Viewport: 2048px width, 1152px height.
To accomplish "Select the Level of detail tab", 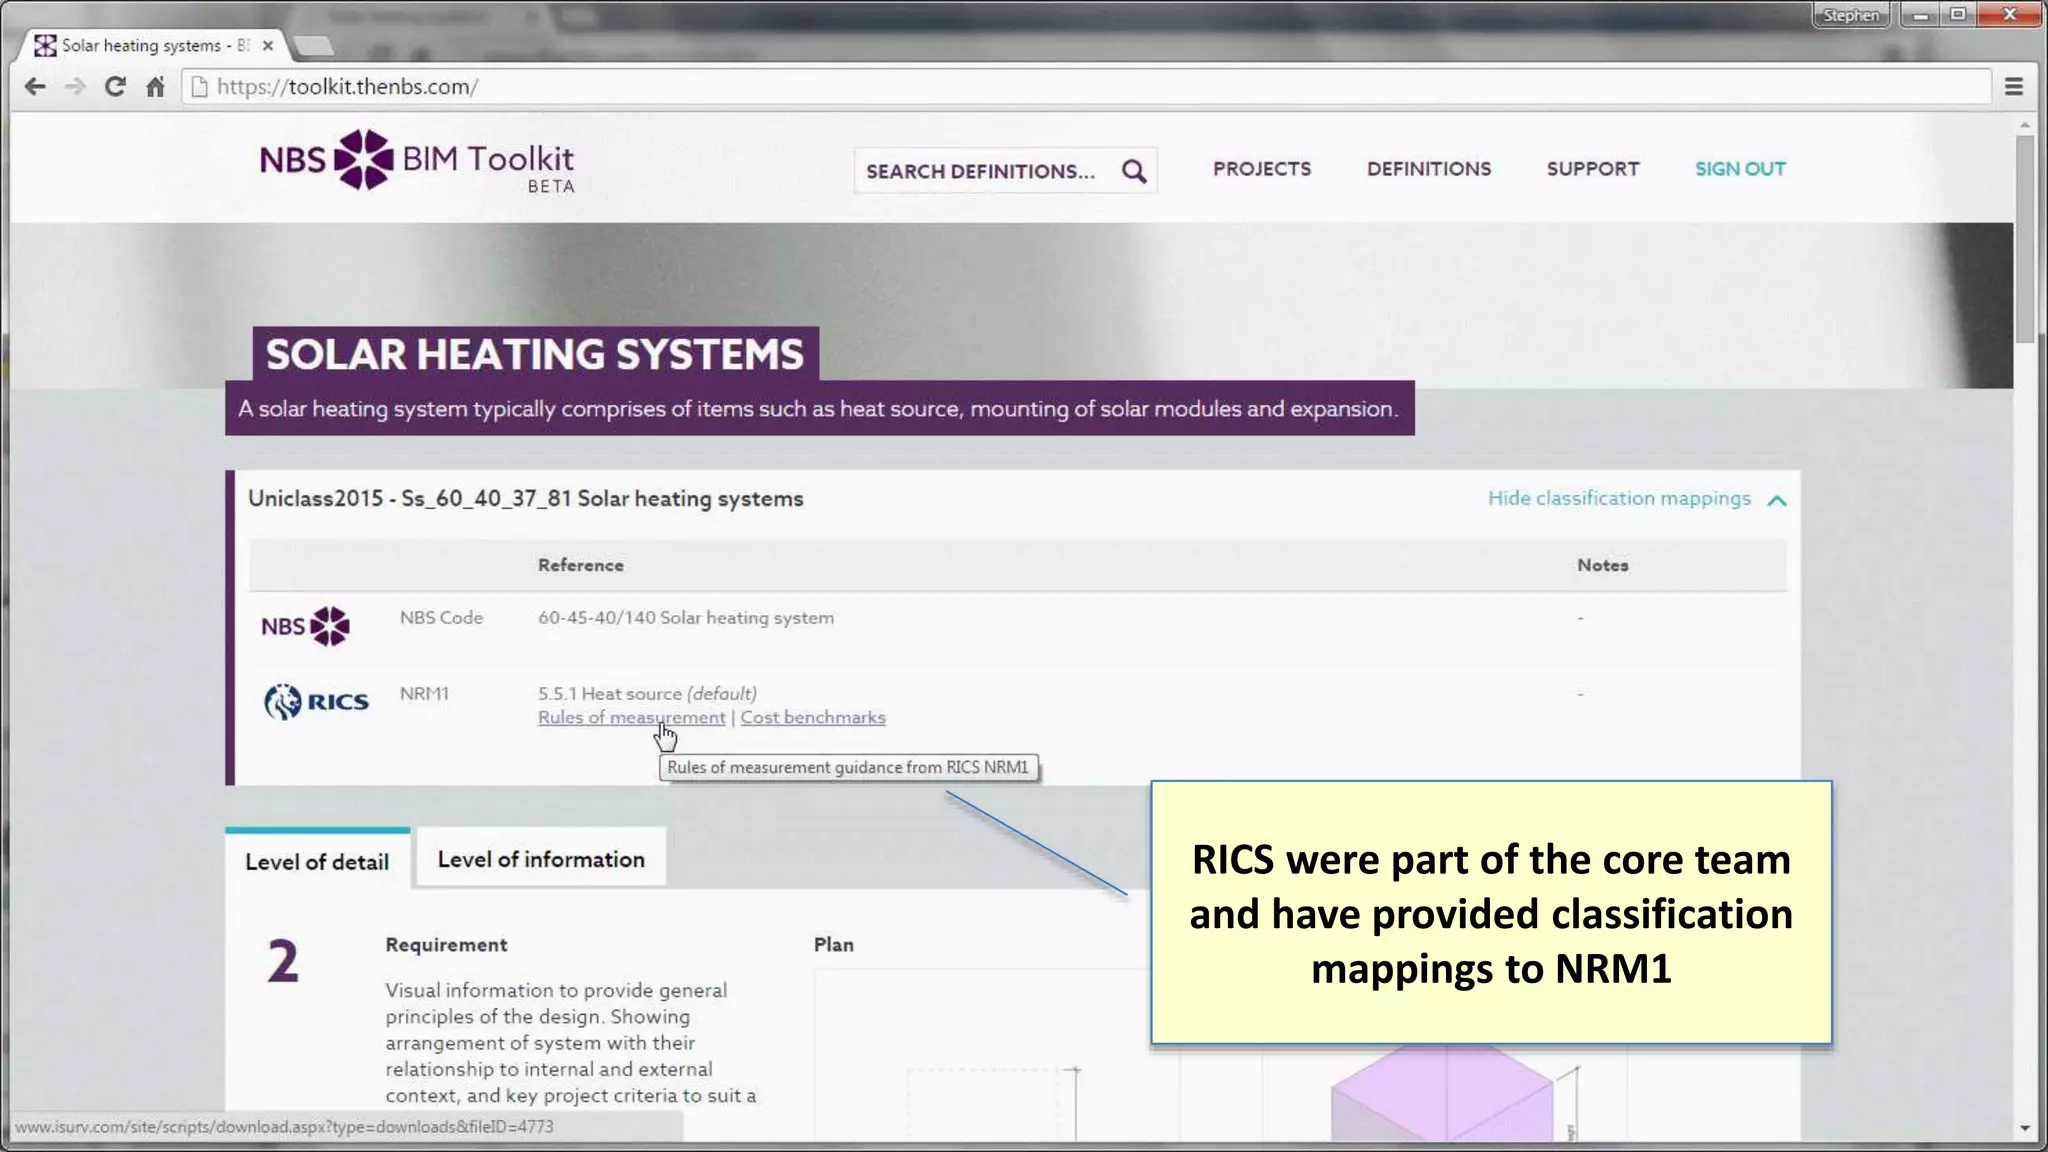I will [317, 861].
